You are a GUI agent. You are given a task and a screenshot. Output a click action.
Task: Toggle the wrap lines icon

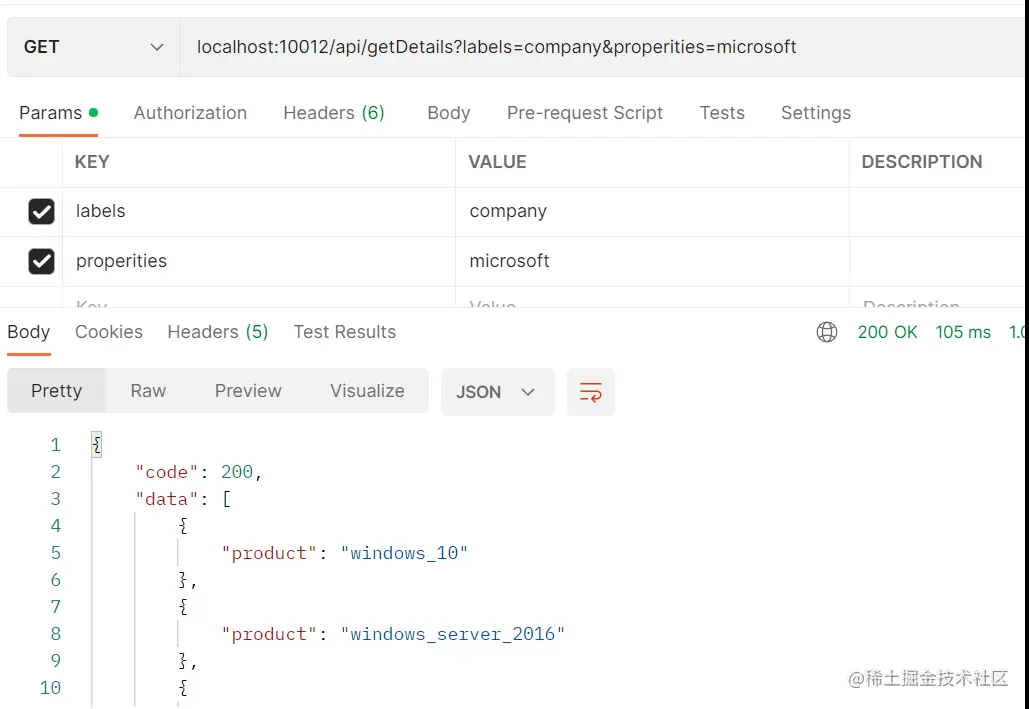pos(591,392)
